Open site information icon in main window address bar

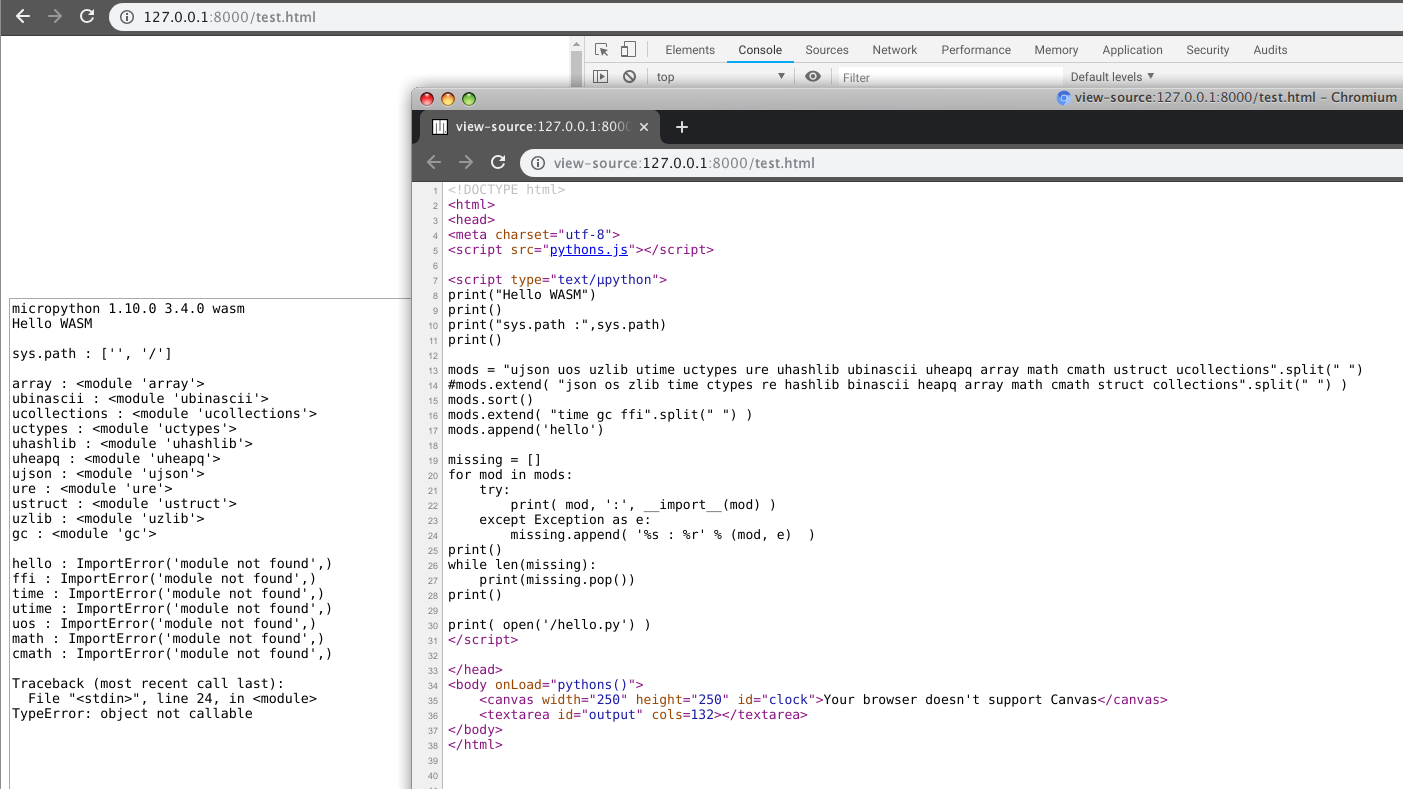tap(127, 17)
